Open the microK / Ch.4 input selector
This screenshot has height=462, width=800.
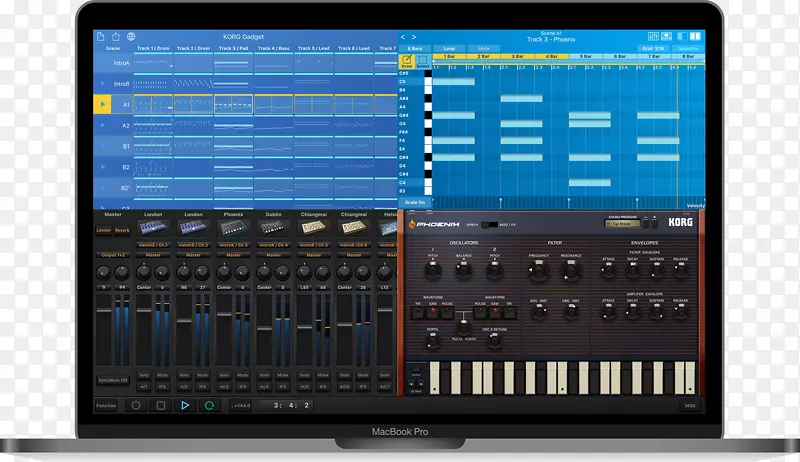point(273,245)
